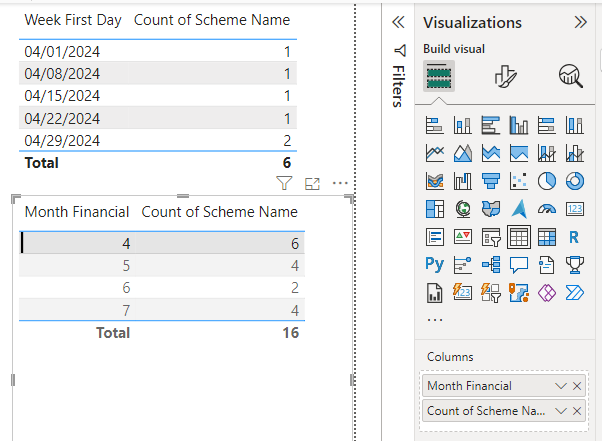Select the multi-row card visual
Viewport: 602px width, 441px height.
[435, 237]
